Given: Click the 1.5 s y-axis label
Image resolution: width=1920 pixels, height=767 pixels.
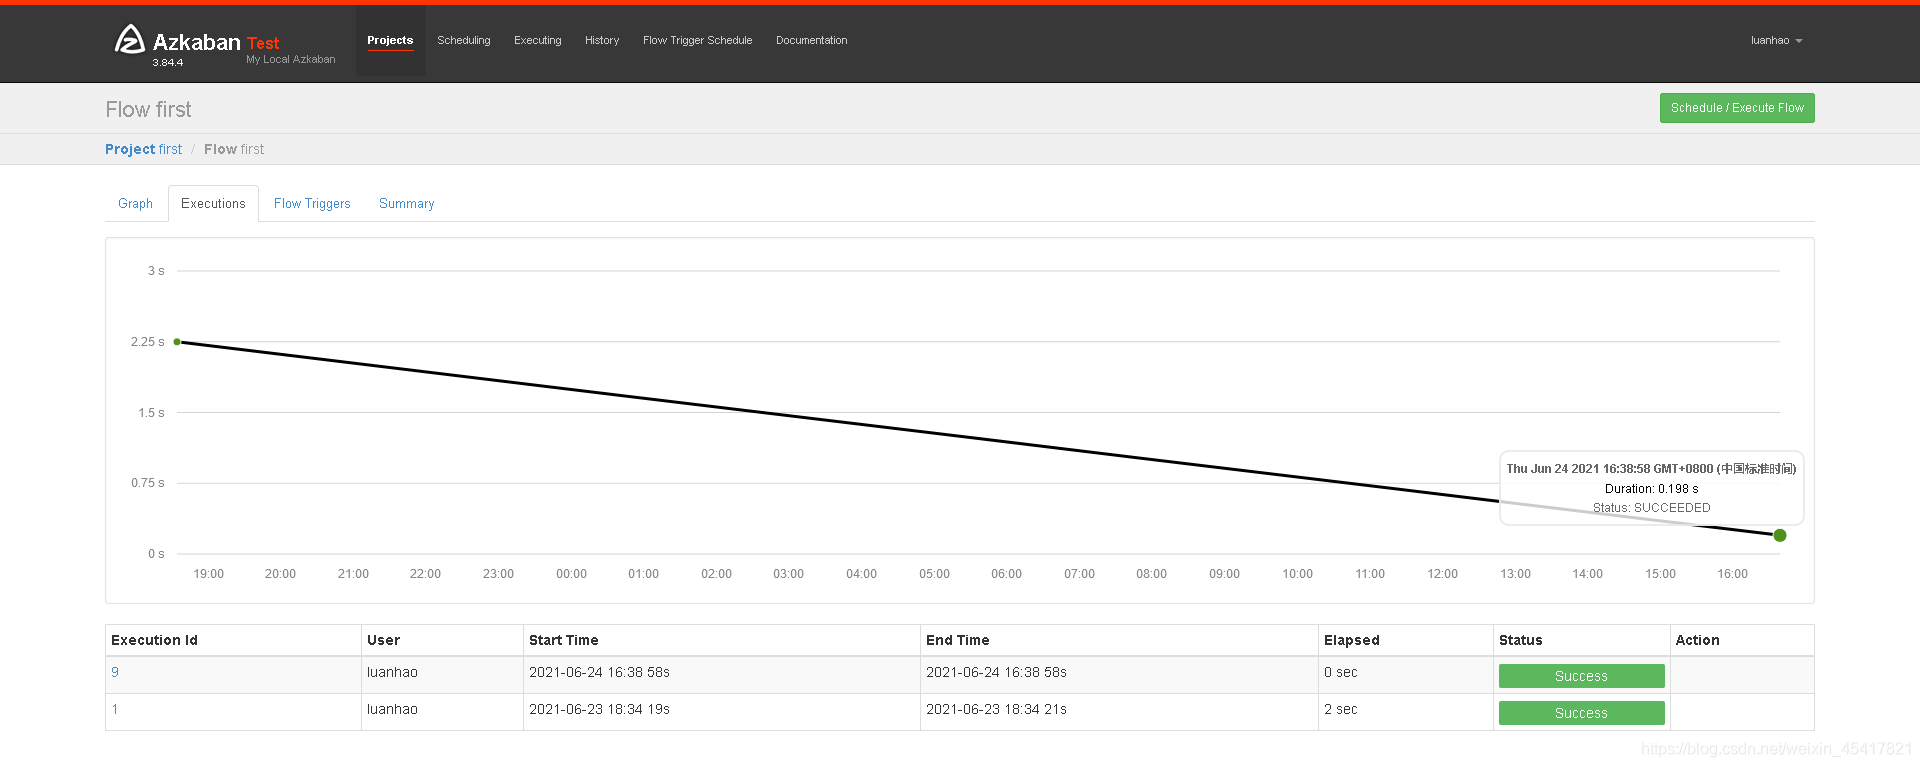Looking at the screenshot, I should coord(151,413).
